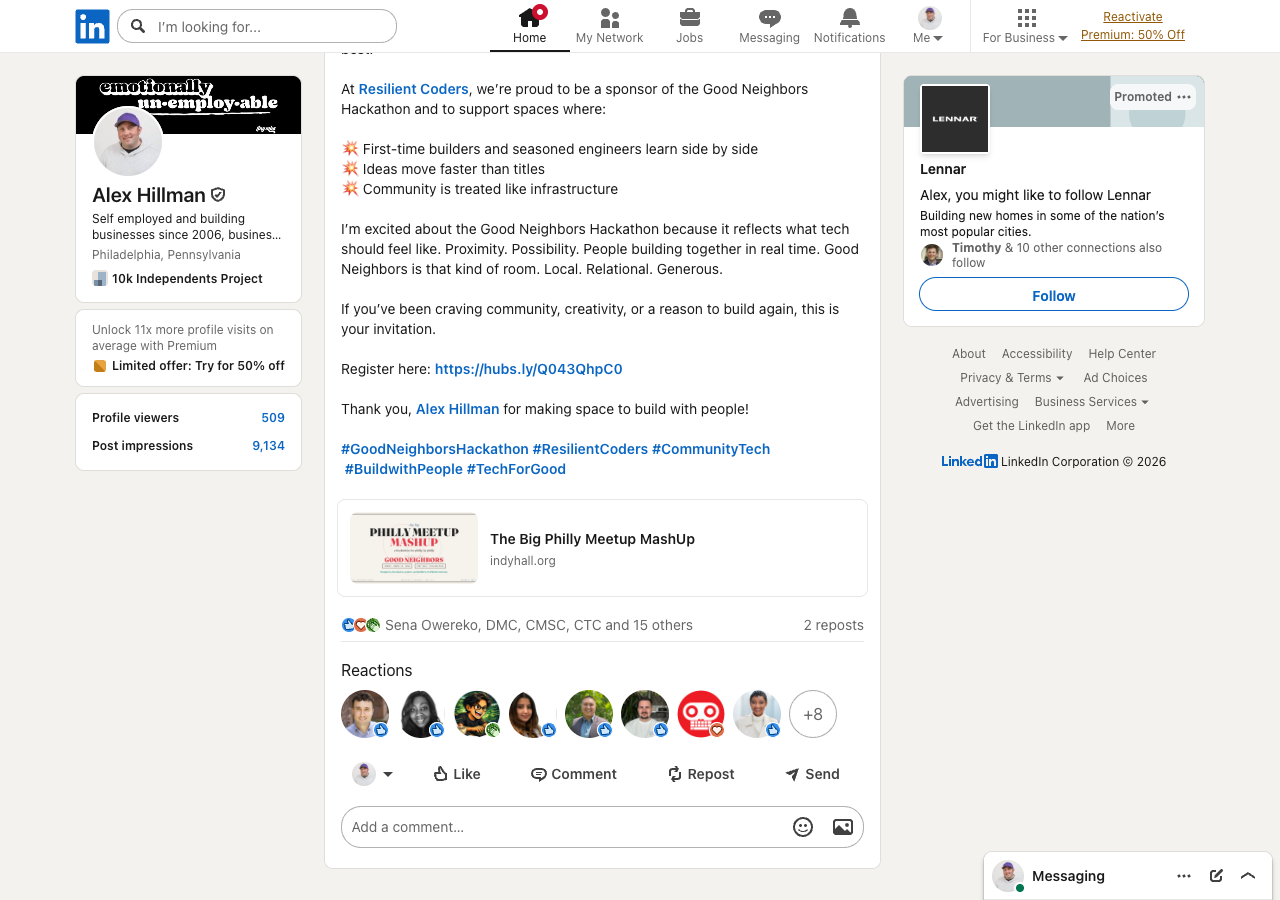Open the Help Center footer link
Viewport: 1280px width, 900px height.
[x=1122, y=354]
